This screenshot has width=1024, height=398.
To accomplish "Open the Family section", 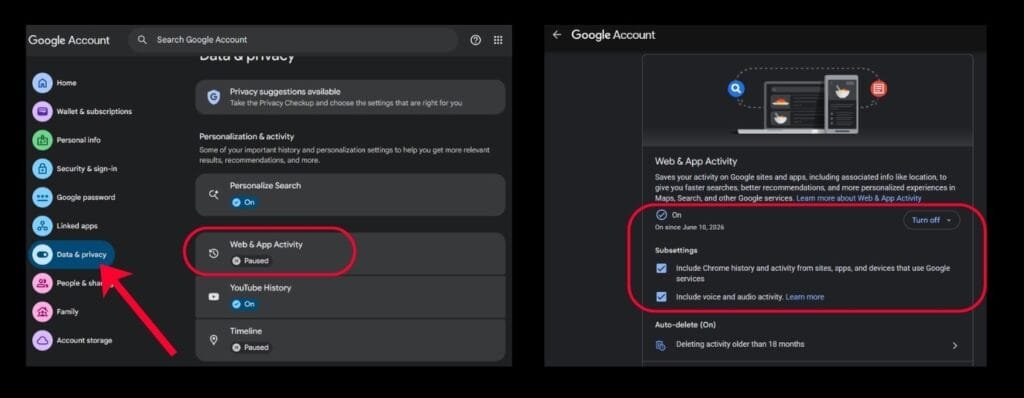I will pyautogui.click(x=67, y=312).
